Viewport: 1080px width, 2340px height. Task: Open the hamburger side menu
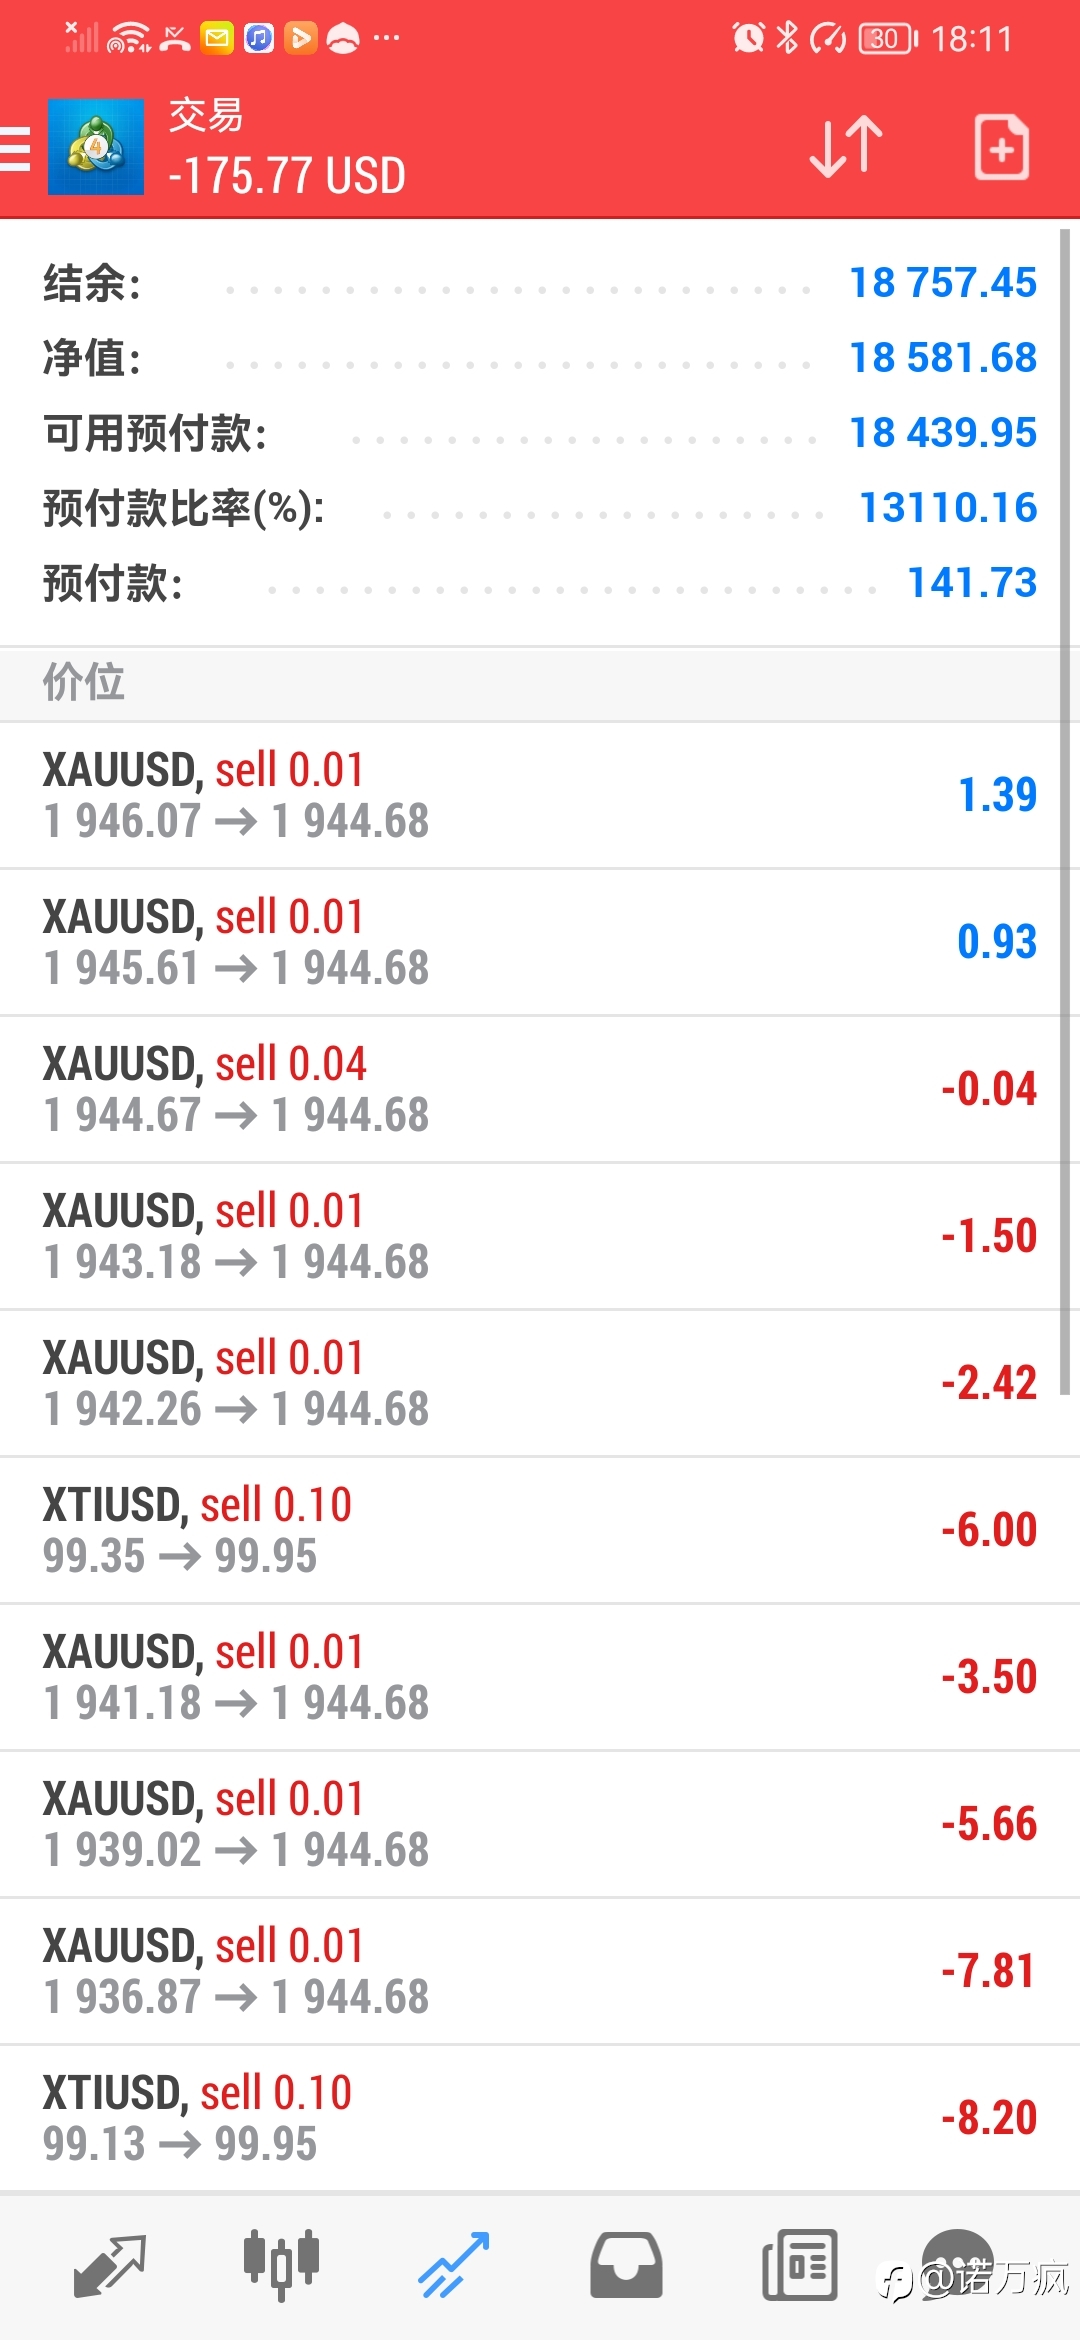pos(14,148)
